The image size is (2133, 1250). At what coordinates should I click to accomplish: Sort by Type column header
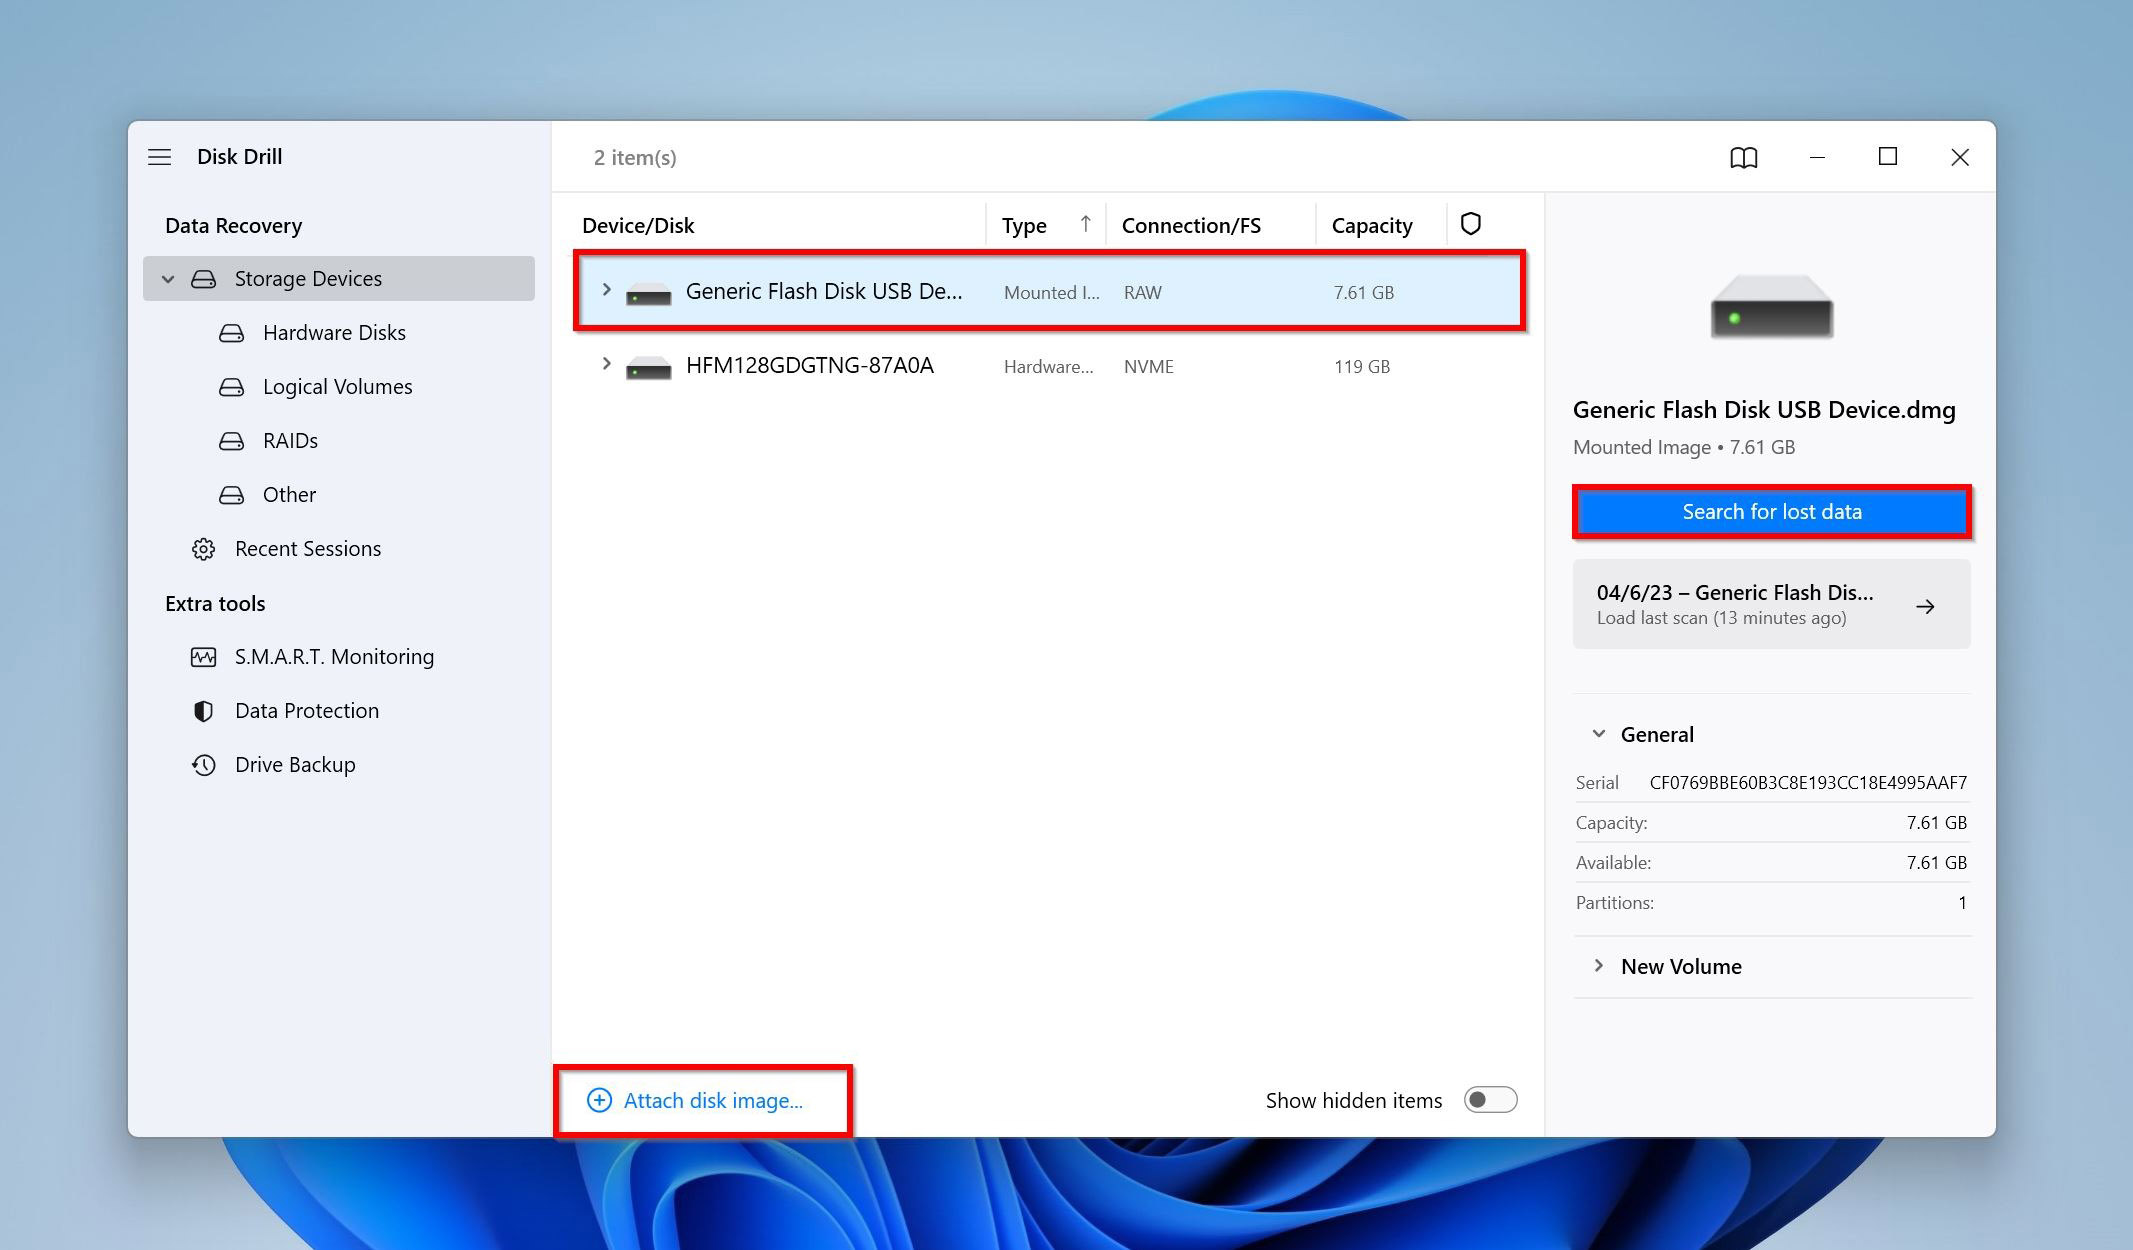[1024, 225]
